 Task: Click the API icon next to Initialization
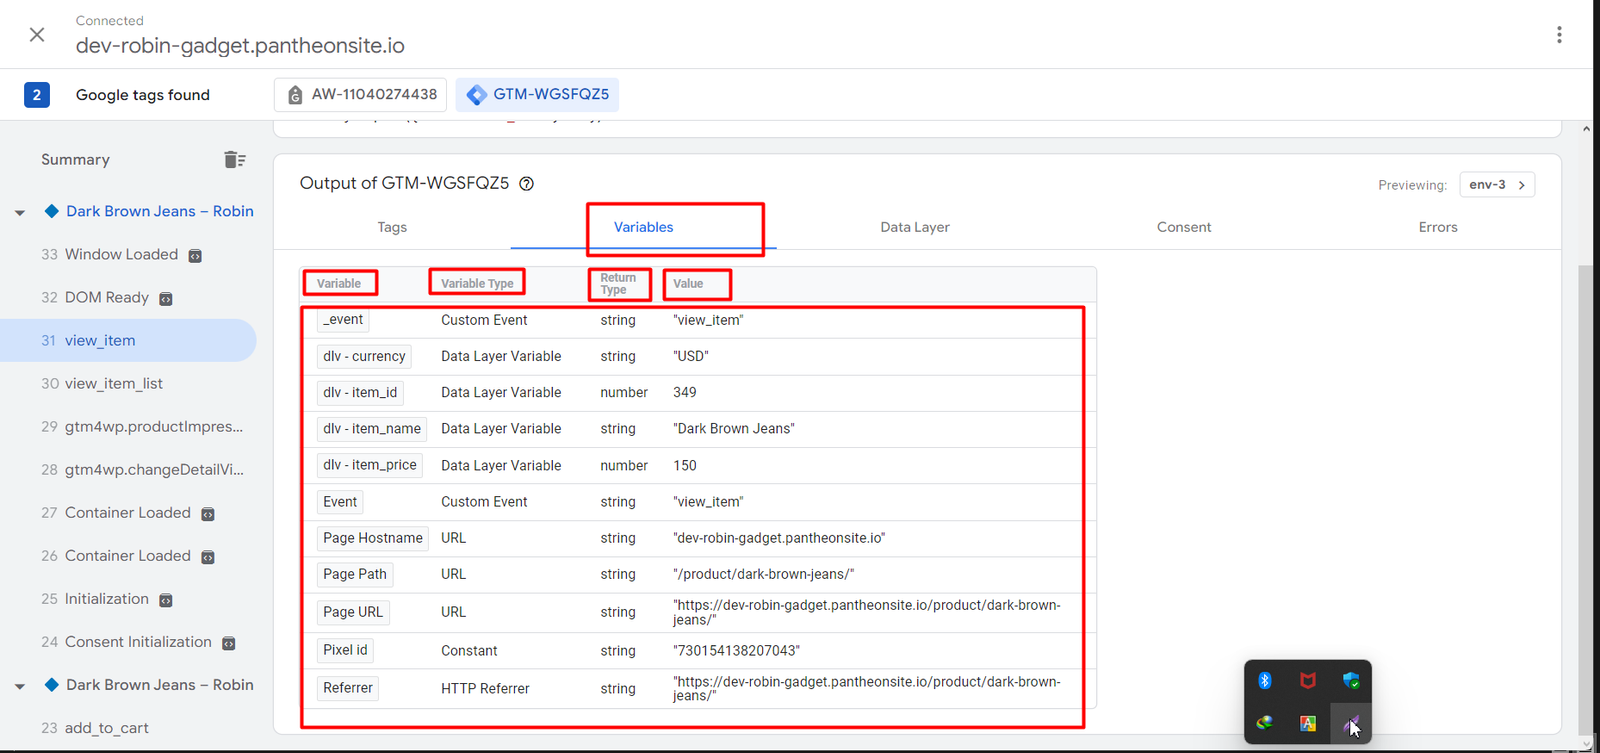[x=166, y=600]
